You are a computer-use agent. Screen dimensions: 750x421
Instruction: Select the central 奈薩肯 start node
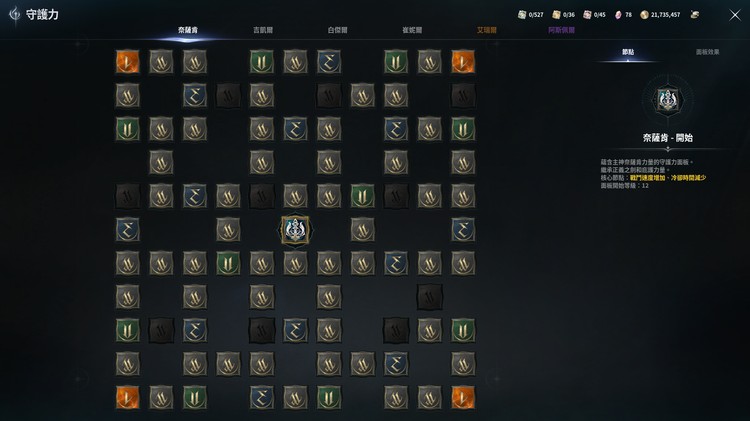pyautogui.click(x=295, y=230)
